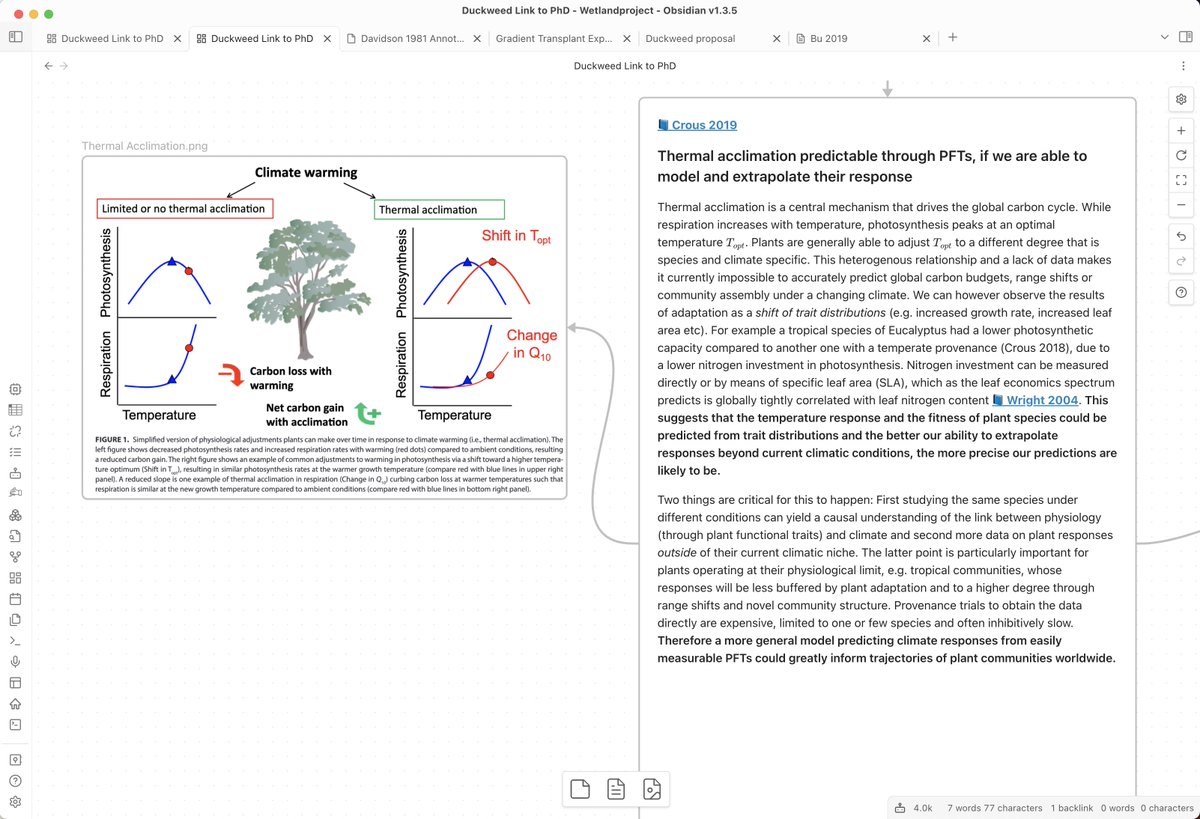This screenshot has height=819, width=1200.
Task: Open the pane's more options menu
Action: pos(1184,65)
